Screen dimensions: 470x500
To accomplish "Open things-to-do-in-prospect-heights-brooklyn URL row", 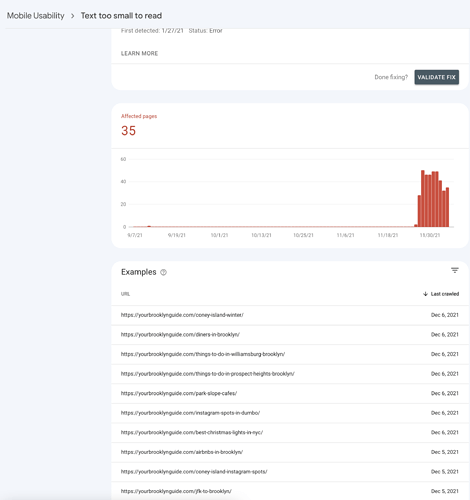I will (x=290, y=374).
